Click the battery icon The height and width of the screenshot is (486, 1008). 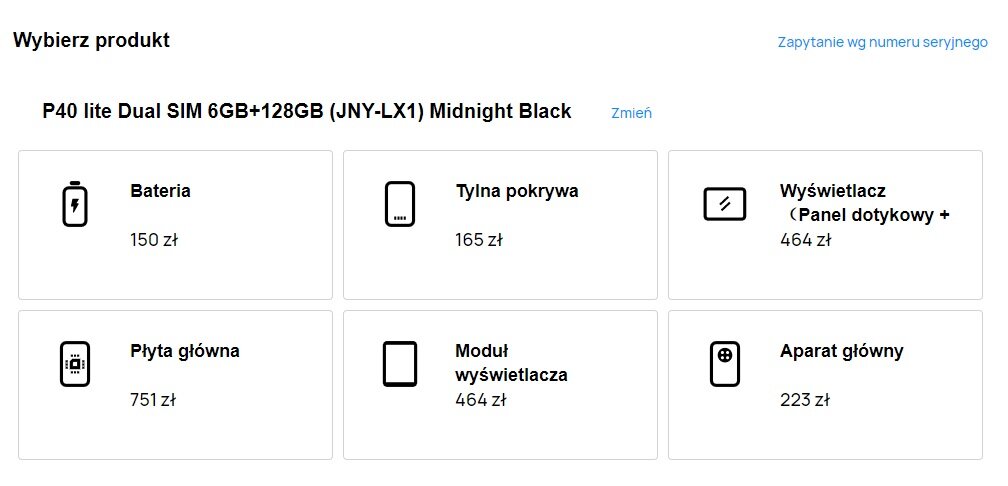click(75, 204)
